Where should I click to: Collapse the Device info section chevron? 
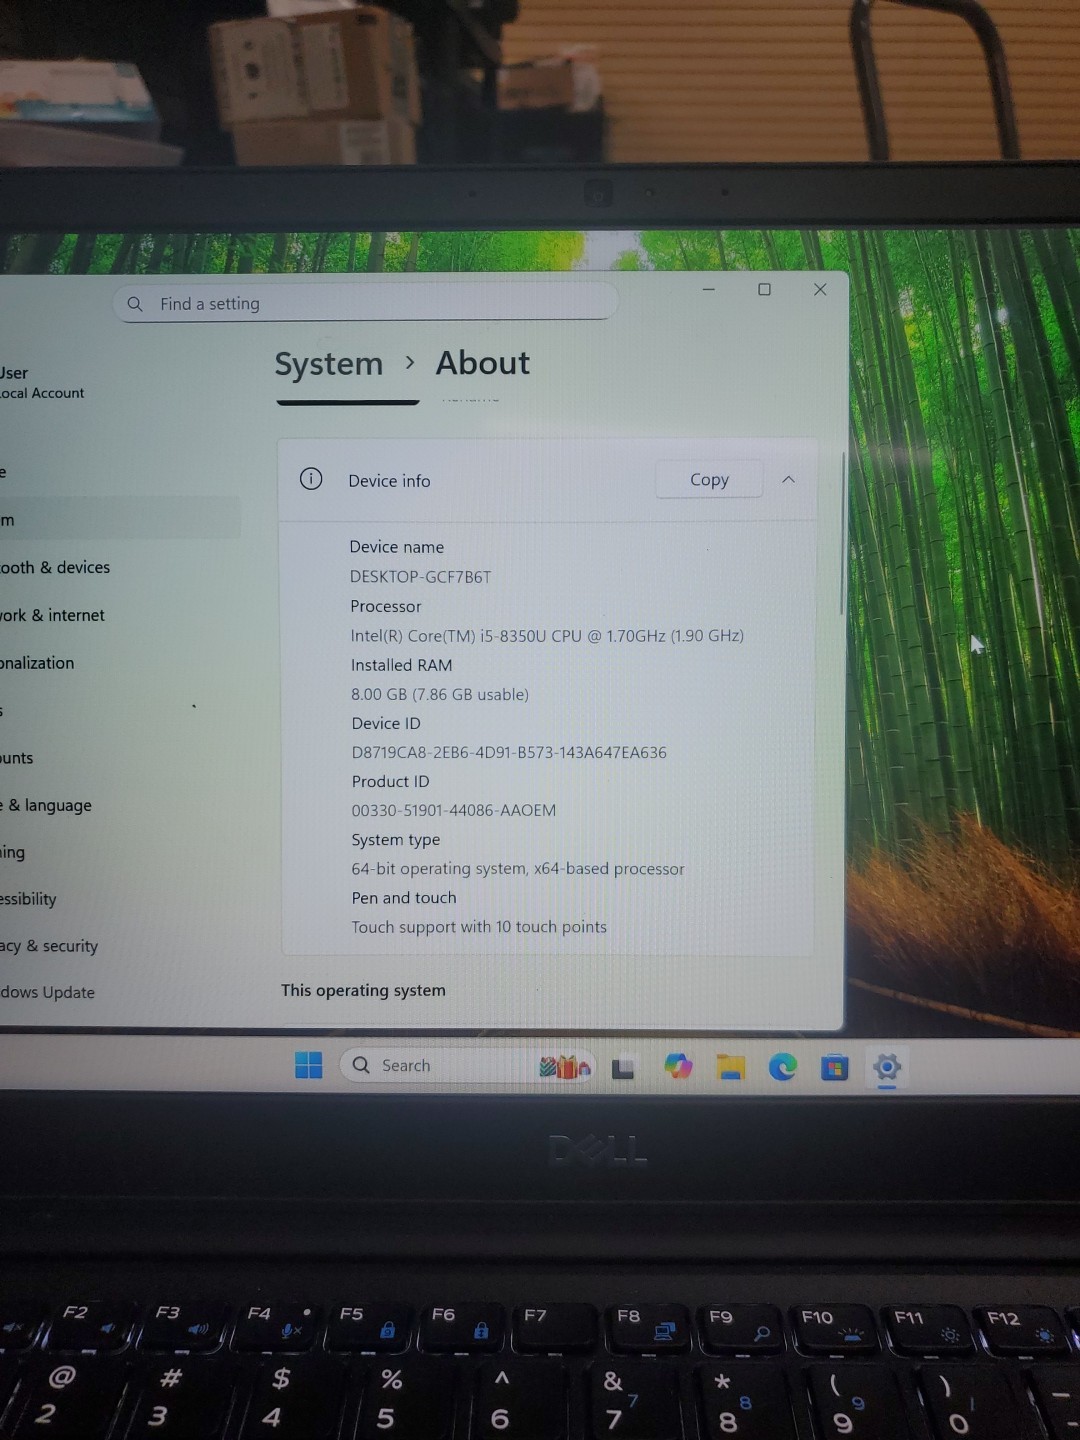[788, 479]
